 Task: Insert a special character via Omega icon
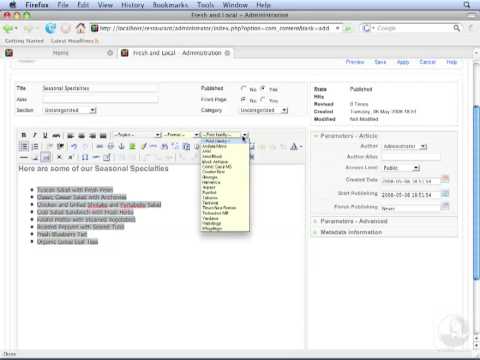click(x=85, y=157)
